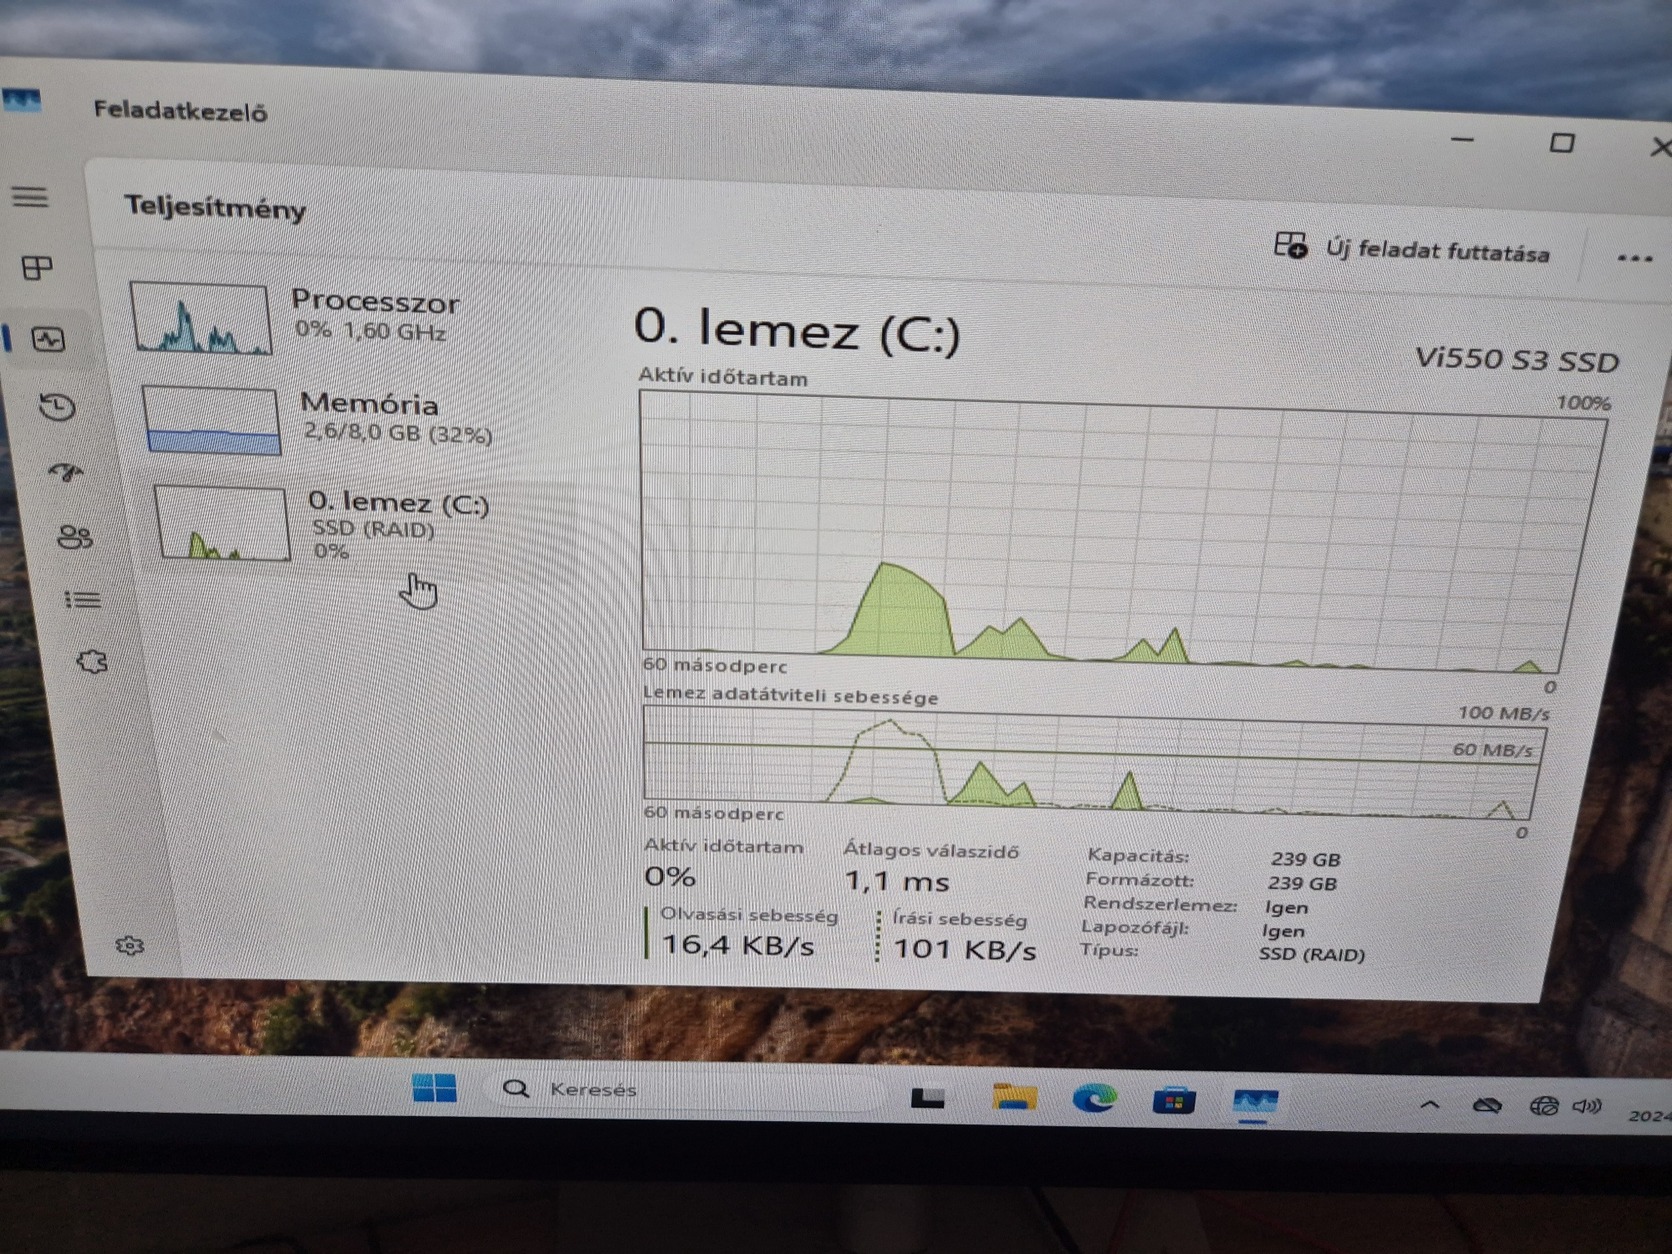Click the Task Manager taskbar icon

pos(1254,1102)
